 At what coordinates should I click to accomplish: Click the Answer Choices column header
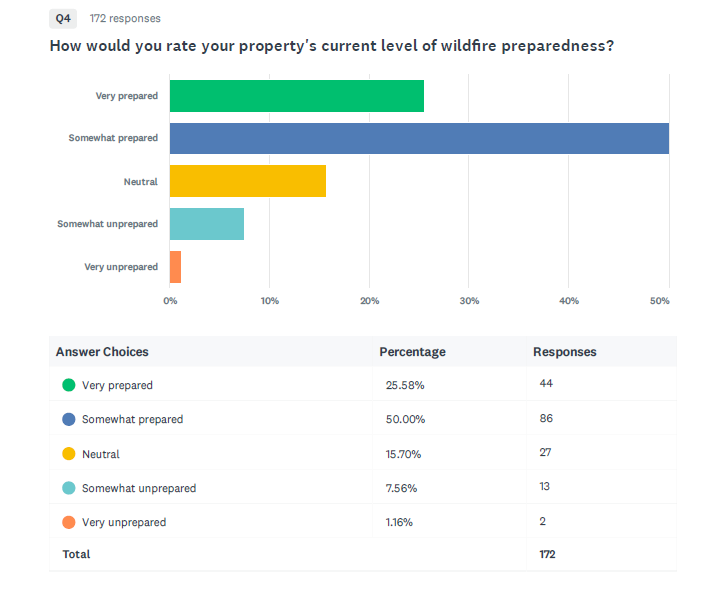point(102,352)
